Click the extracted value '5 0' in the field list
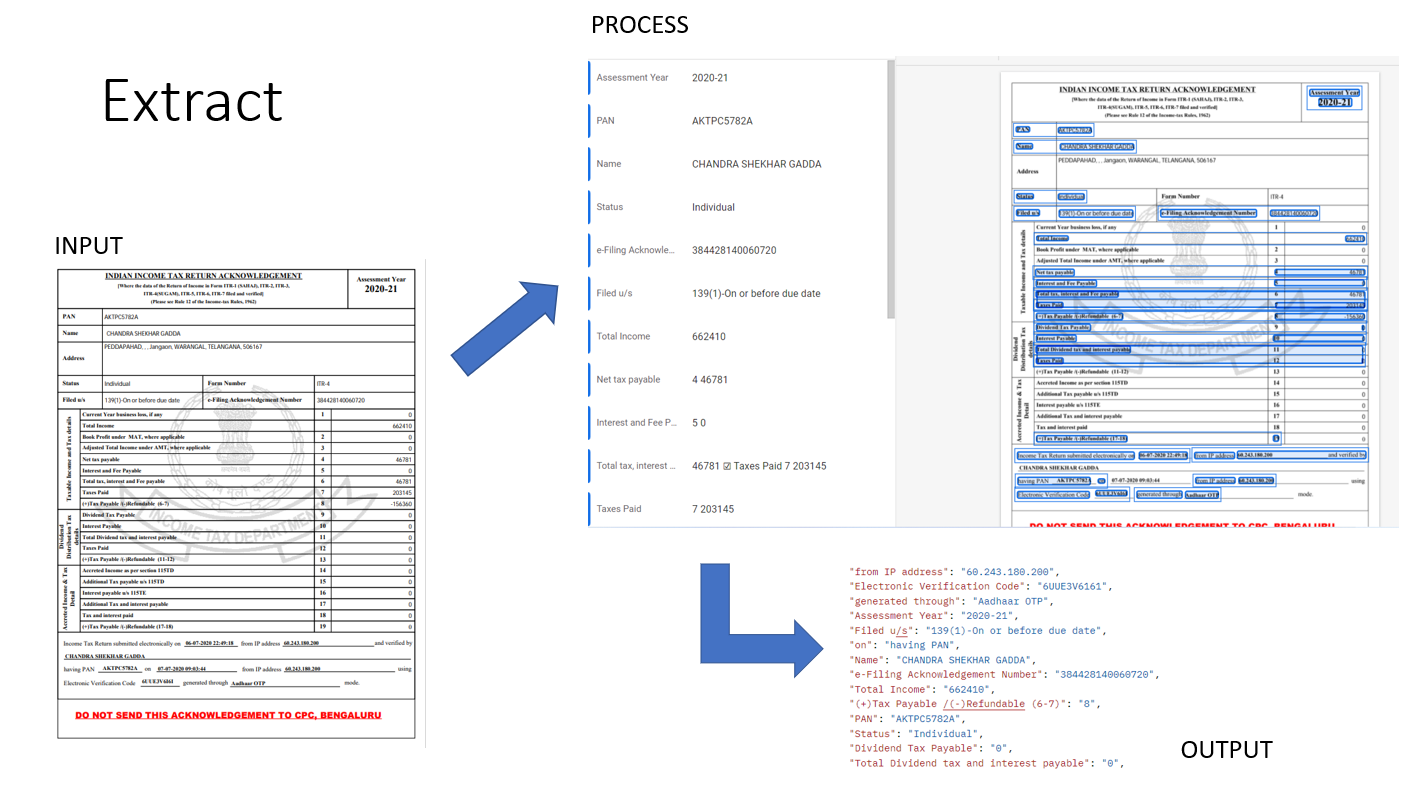This screenshot has width=1413, height=787. tap(699, 422)
